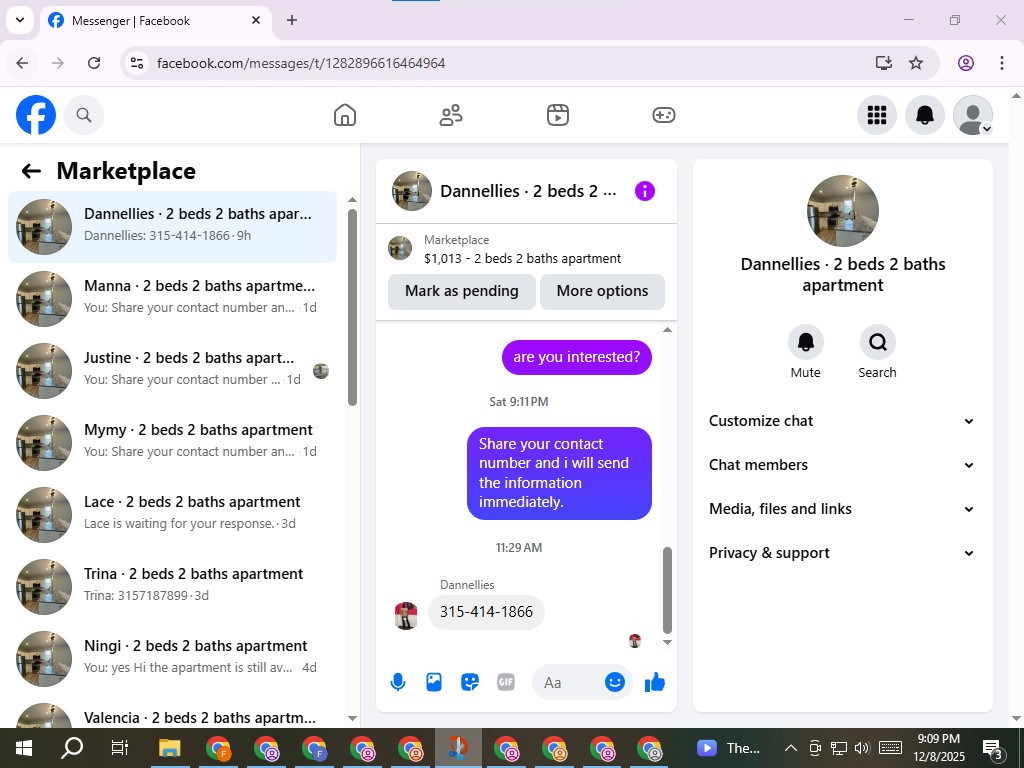Click the message text field Aa
The height and width of the screenshot is (768, 1024).
[569, 682]
